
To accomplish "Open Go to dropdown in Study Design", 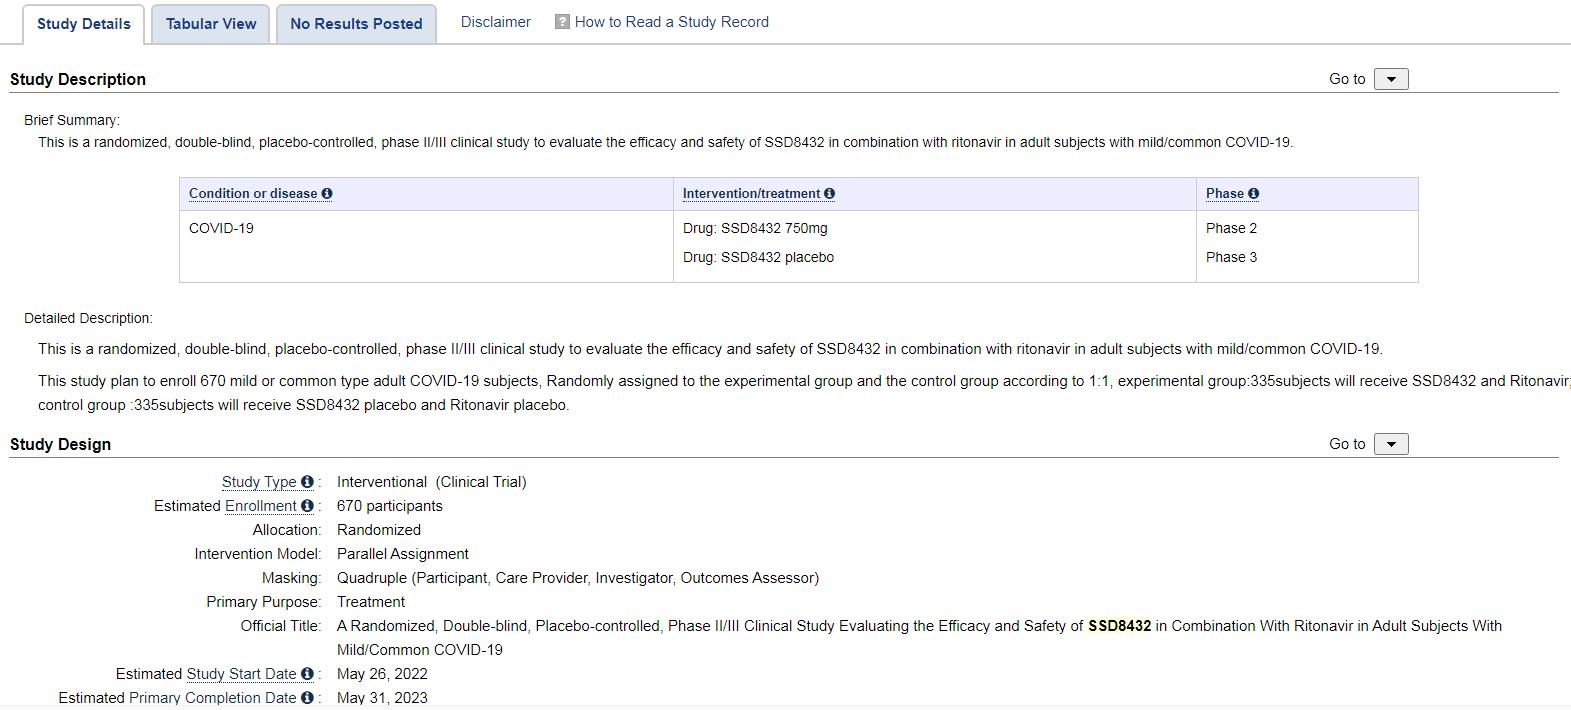I will point(1391,444).
